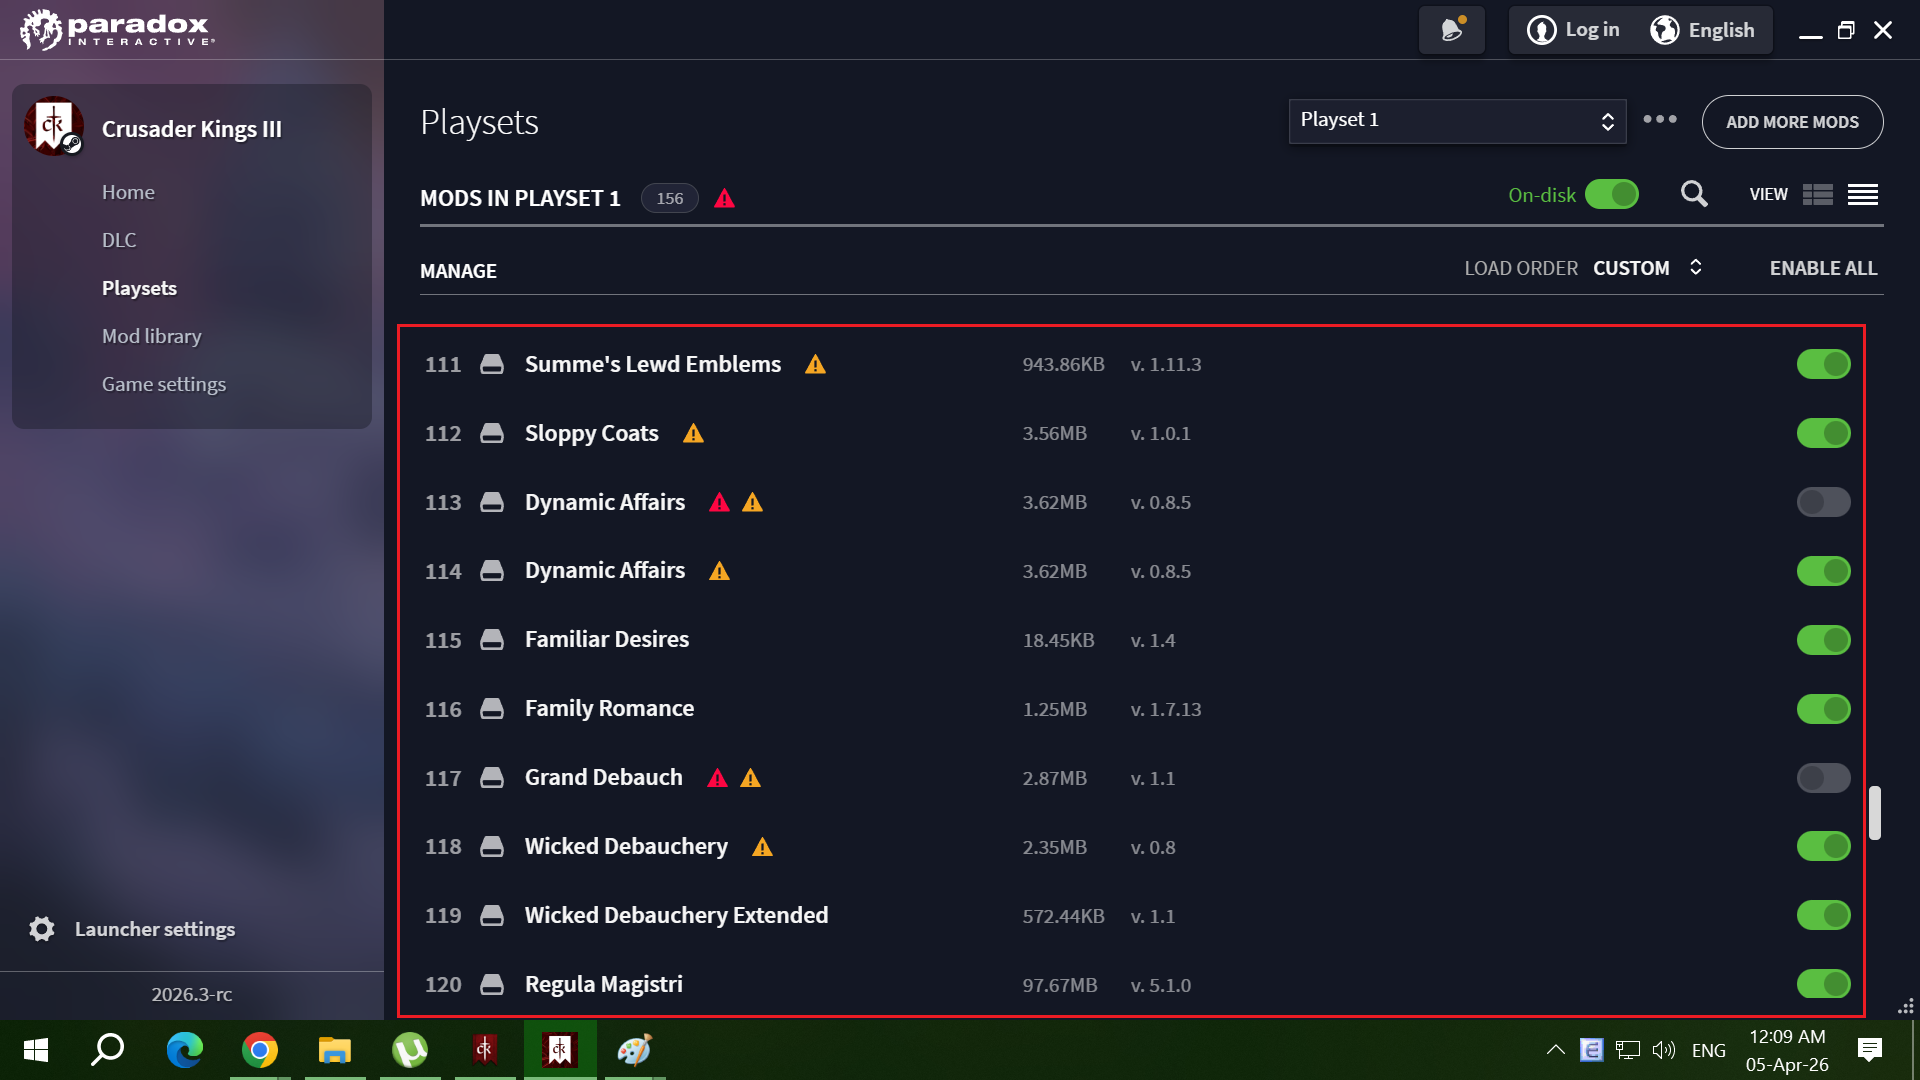The image size is (1920, 1080).
Task: Click the Log in button
Action: pyautogui.click(x=1573, y=30)
